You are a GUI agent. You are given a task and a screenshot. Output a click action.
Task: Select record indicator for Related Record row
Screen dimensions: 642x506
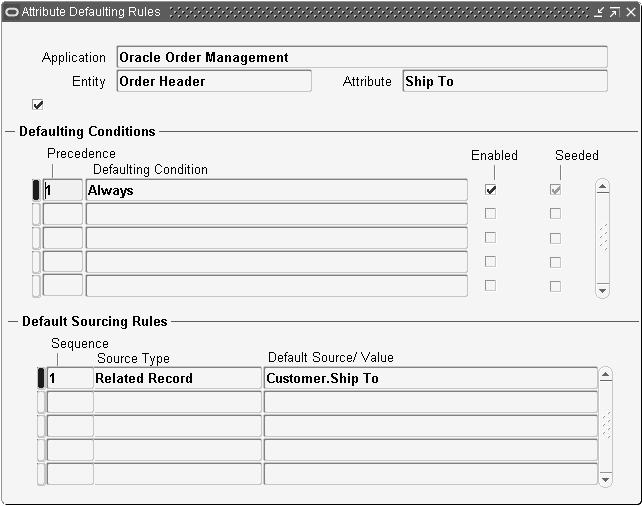(x=41, y=378)
